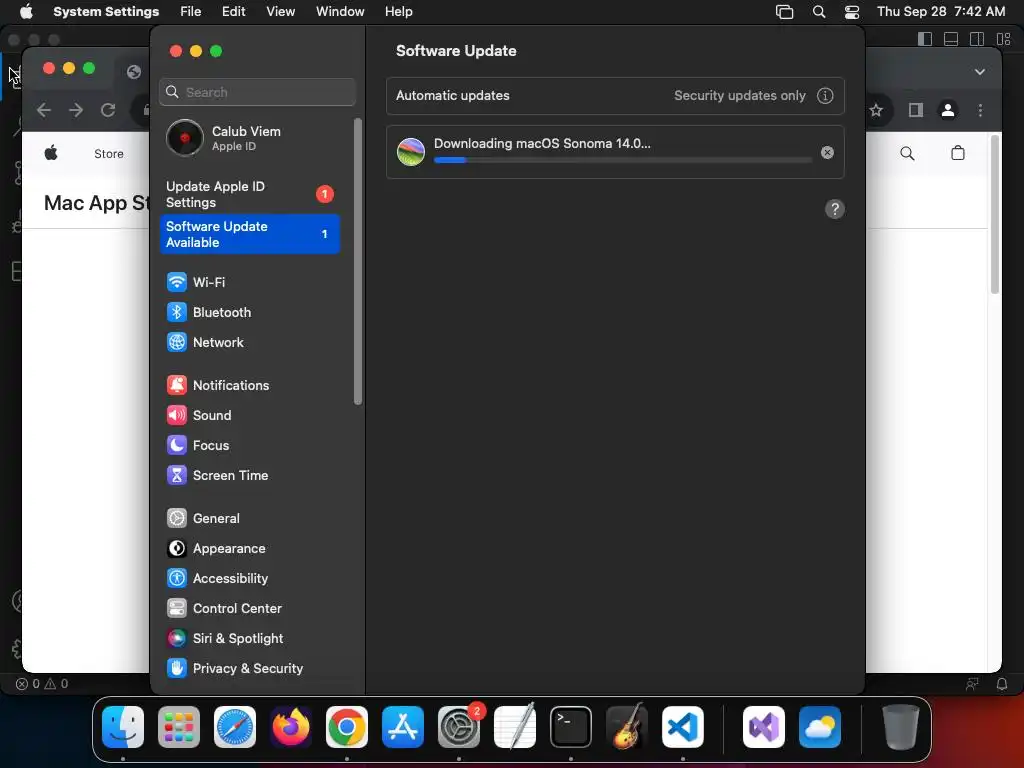This screenshot has width=1024, height=768.
Task: Open Spotlight search in menu bar
Action: pos(818,12)
